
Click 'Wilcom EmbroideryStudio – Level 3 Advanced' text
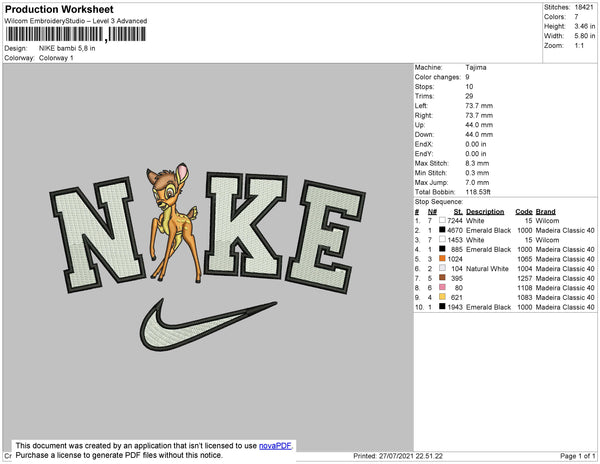(76, 21)
